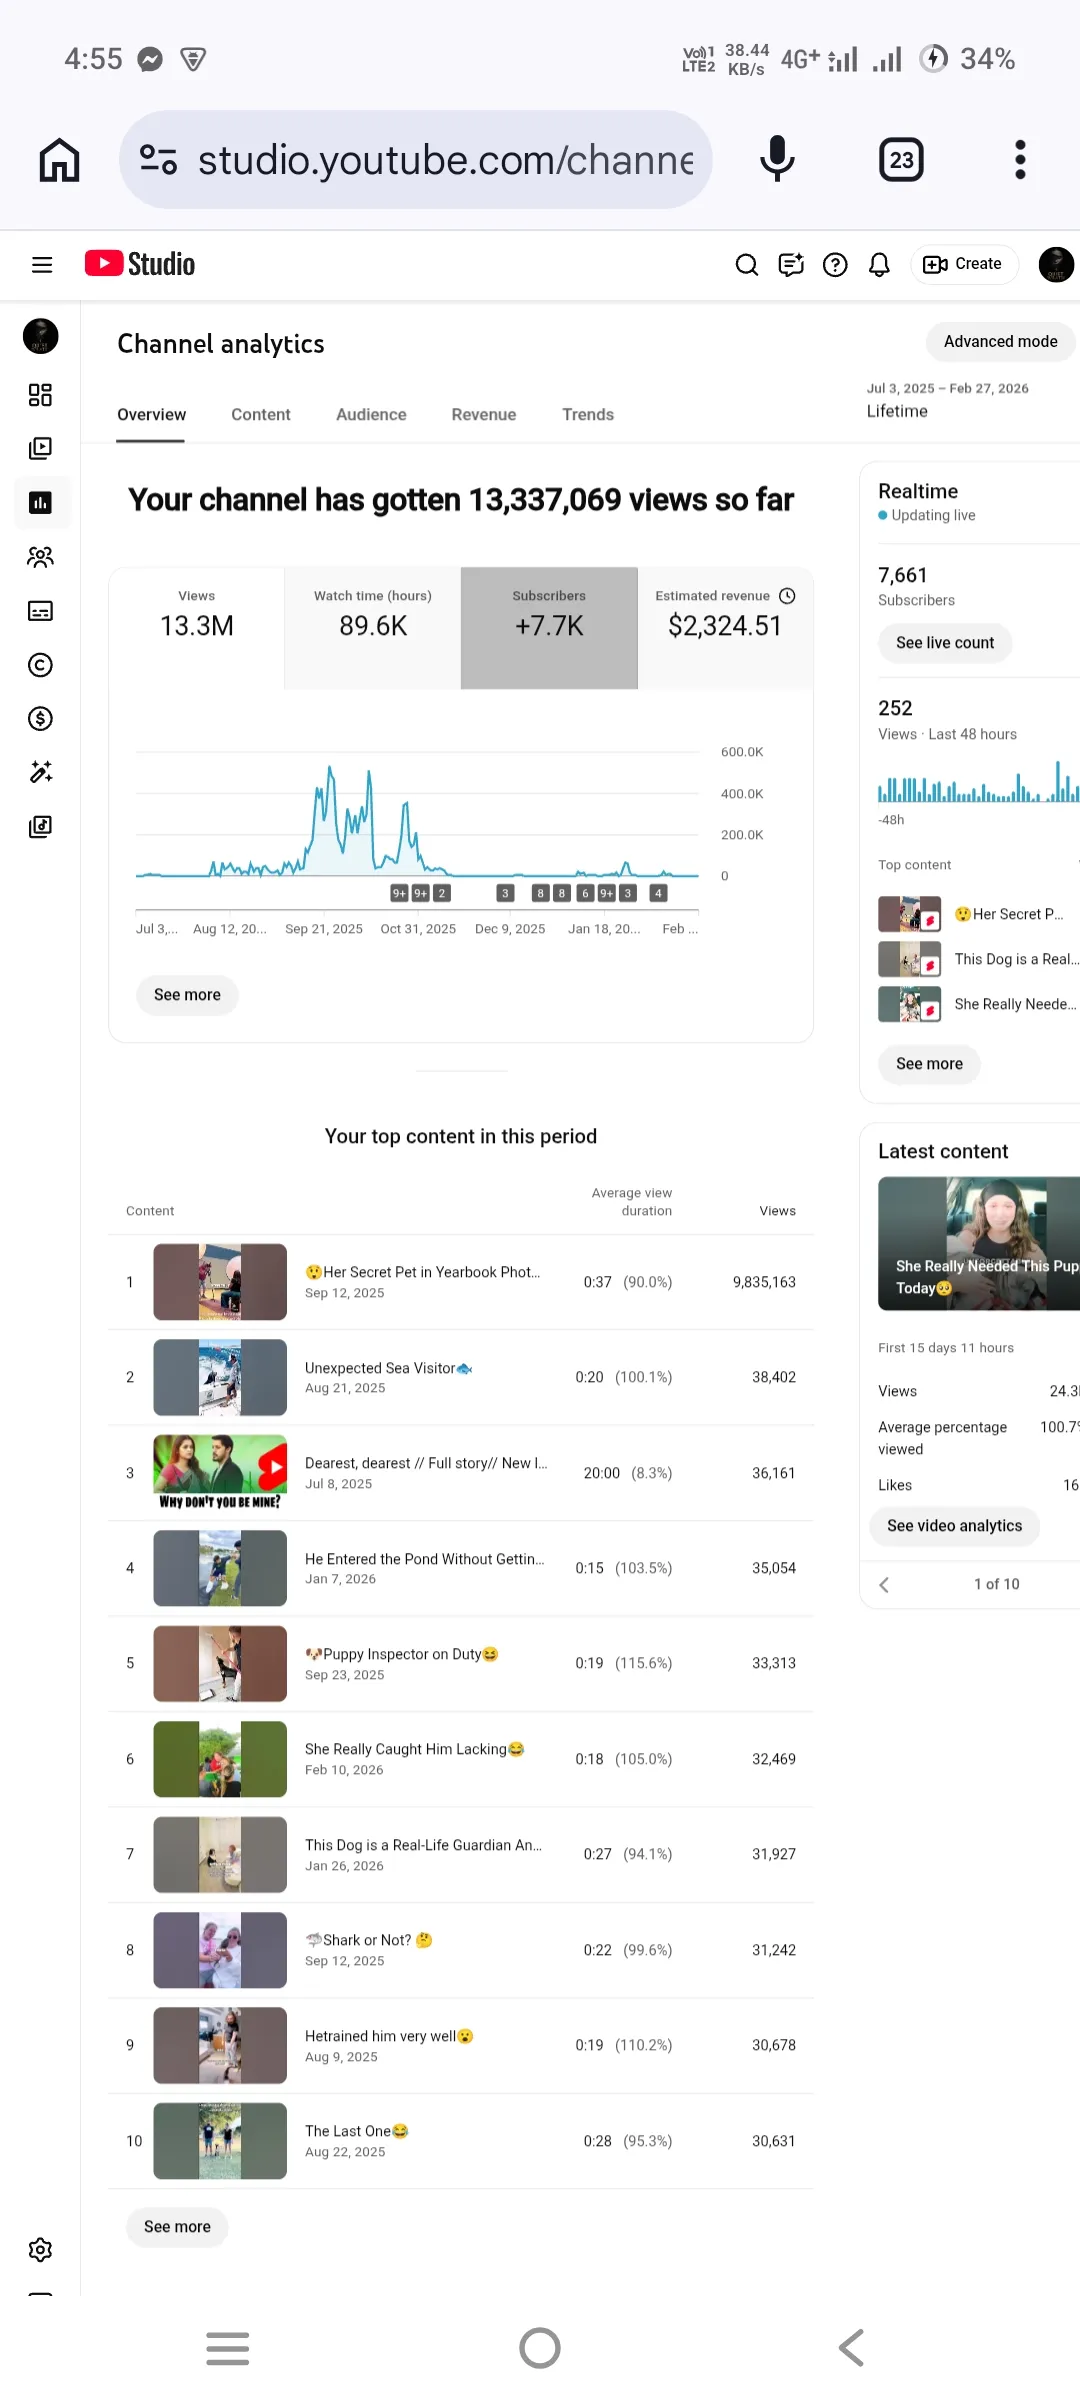This screenshot has height=2400, width=1080.
Task: Open Studio search magnifier
Action: click(x=747, y=264)
